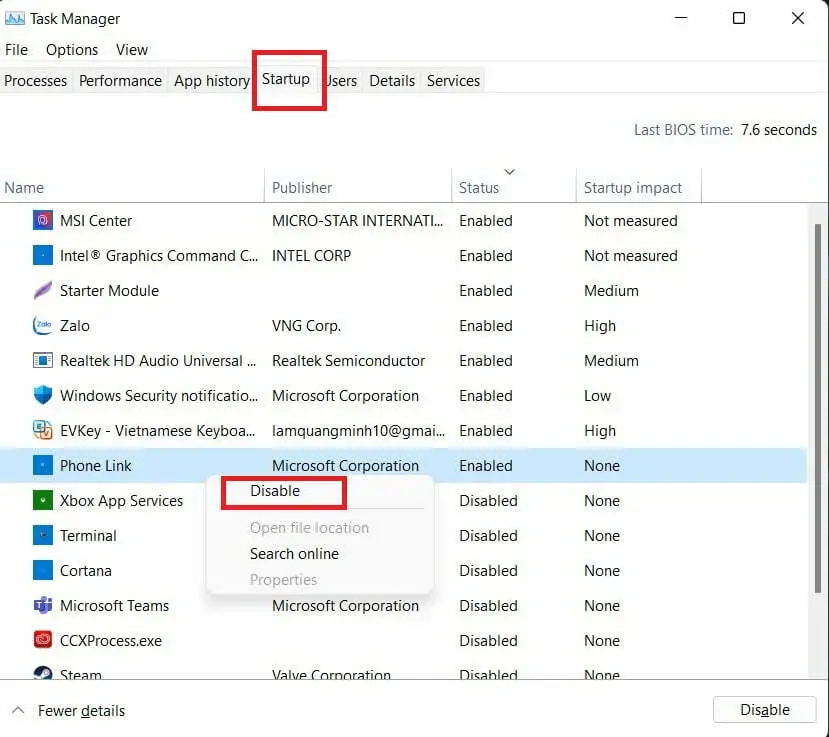Open the Services tab
The width and height of the screenshot is (829, 737).
click(453, 81)
